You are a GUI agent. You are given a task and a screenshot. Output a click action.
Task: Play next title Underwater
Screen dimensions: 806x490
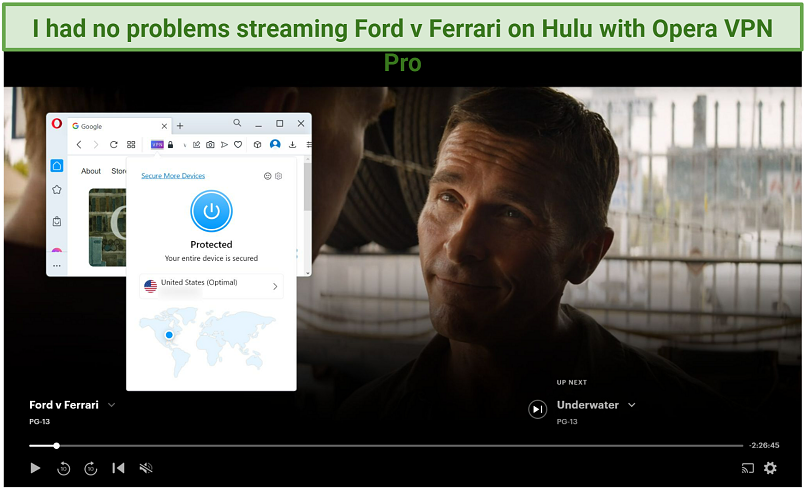pos(538,408)
